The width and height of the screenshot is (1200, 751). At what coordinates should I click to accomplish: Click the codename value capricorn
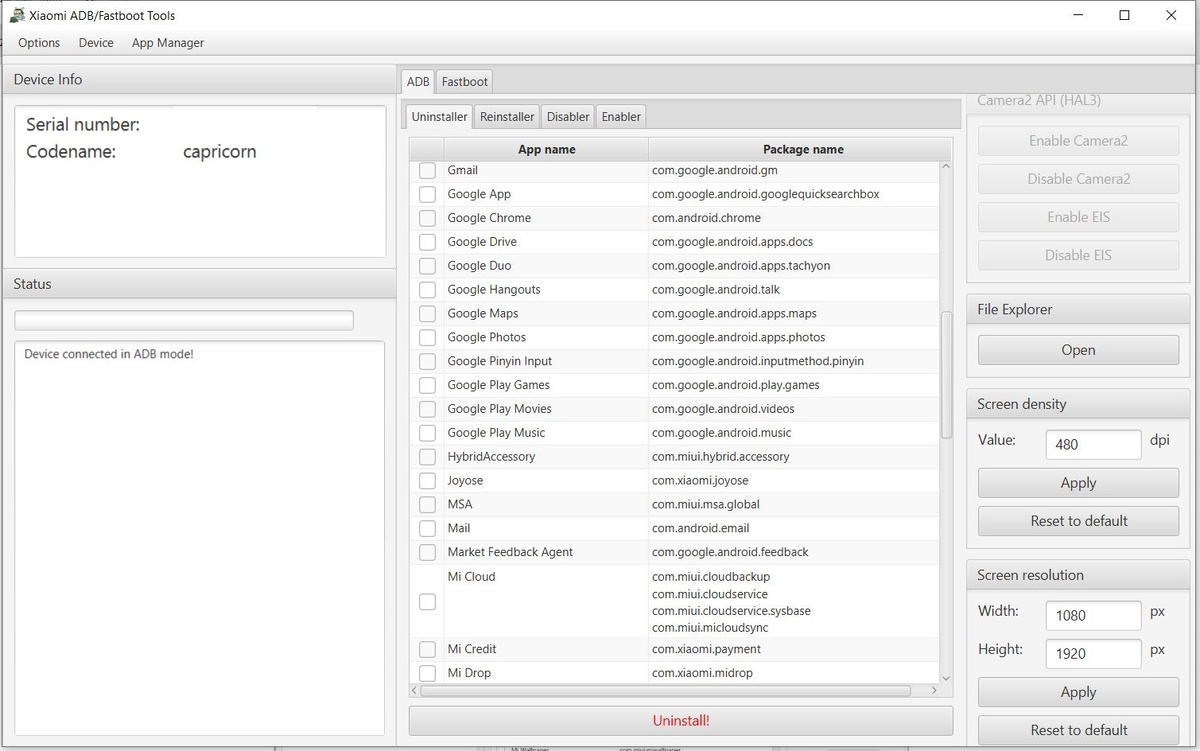point(220,152)
